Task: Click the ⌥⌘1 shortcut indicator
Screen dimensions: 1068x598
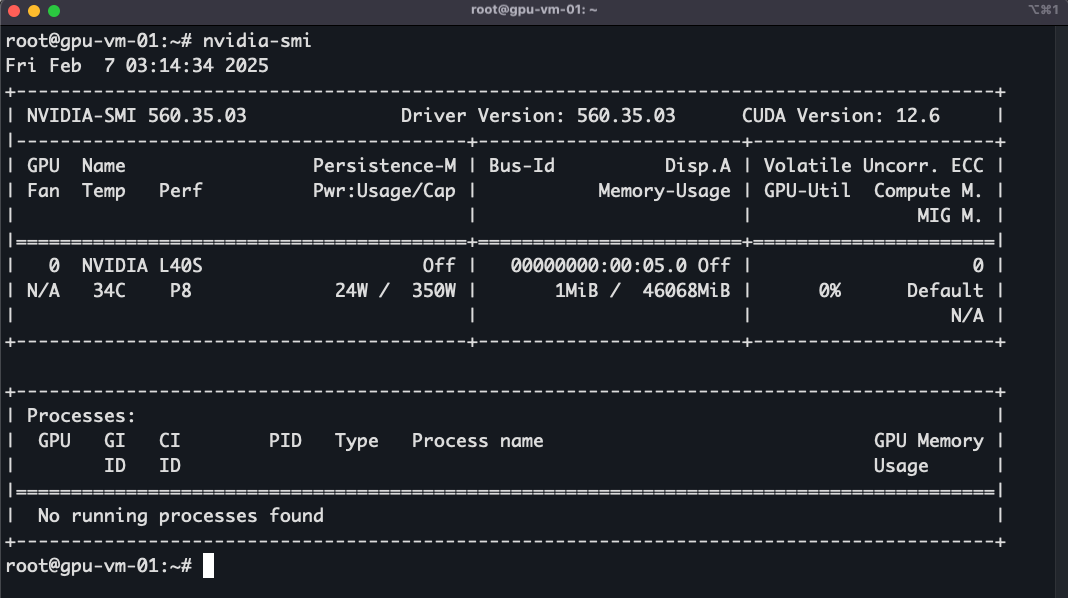Action: pos(1043,10)
